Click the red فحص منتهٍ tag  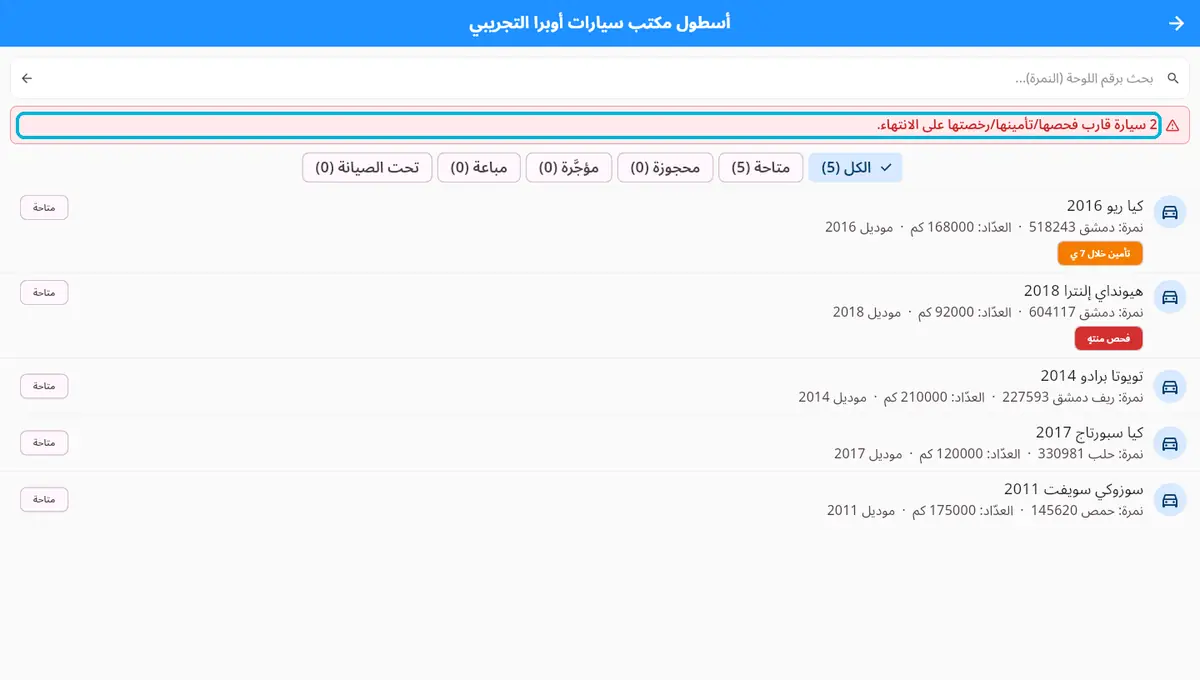1108,338
